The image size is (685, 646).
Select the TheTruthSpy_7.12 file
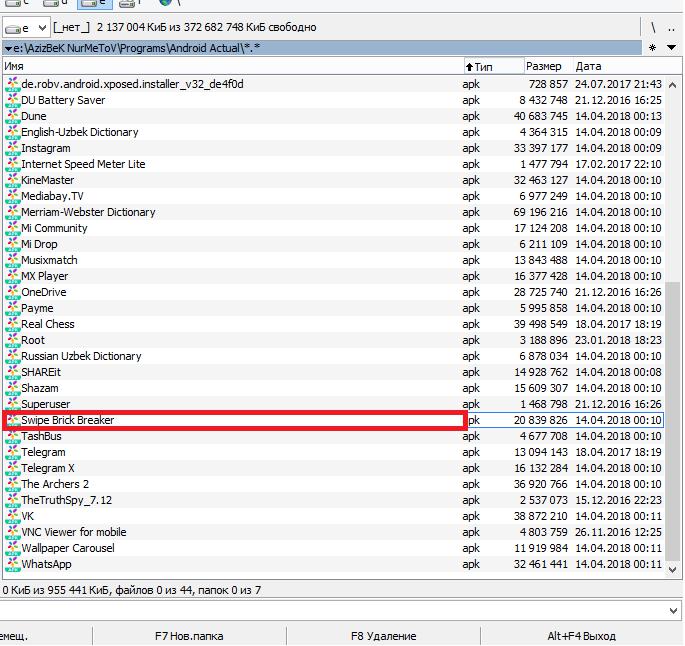(x=66, y=500)
